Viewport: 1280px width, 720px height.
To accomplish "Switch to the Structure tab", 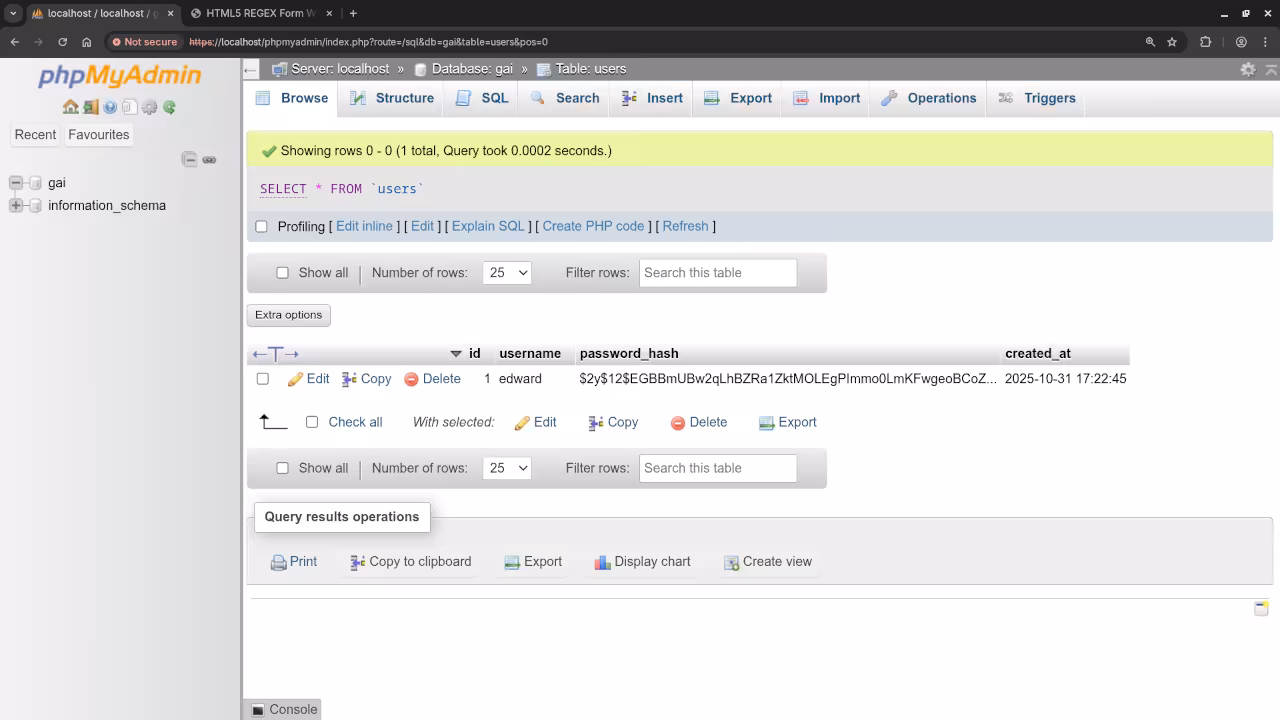I will click(x=391, y=97).
